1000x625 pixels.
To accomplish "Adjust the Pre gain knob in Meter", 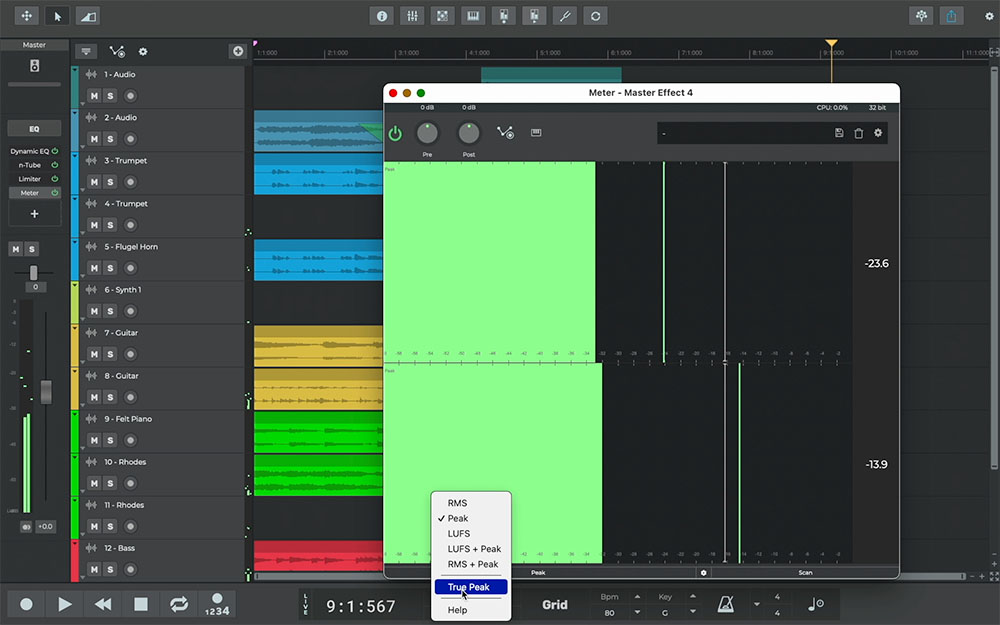I will [x=427, y=132].
